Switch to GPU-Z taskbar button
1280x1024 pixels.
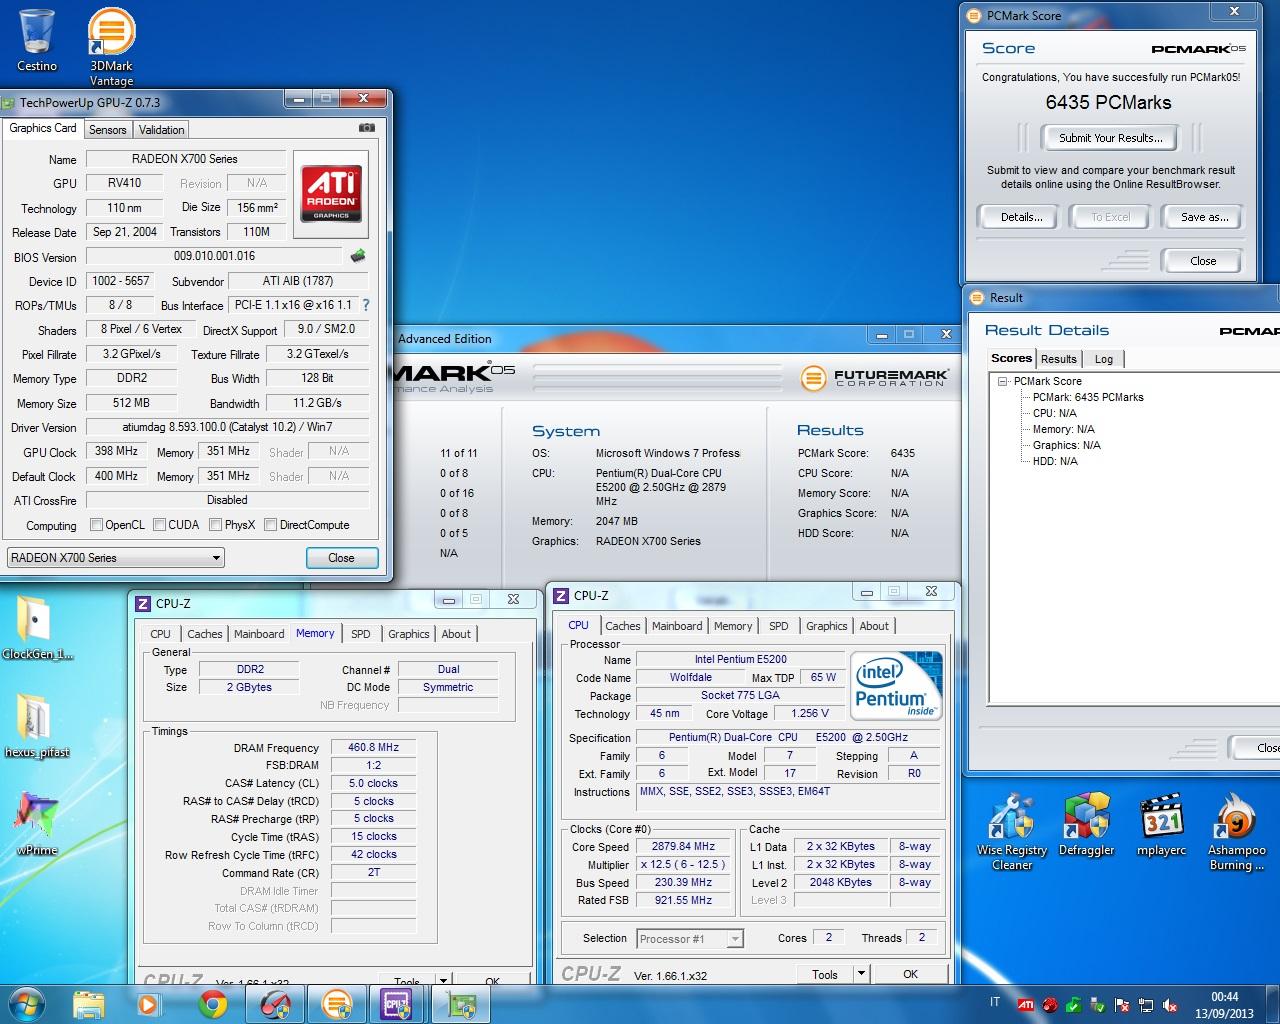[x=460, y=1004]
